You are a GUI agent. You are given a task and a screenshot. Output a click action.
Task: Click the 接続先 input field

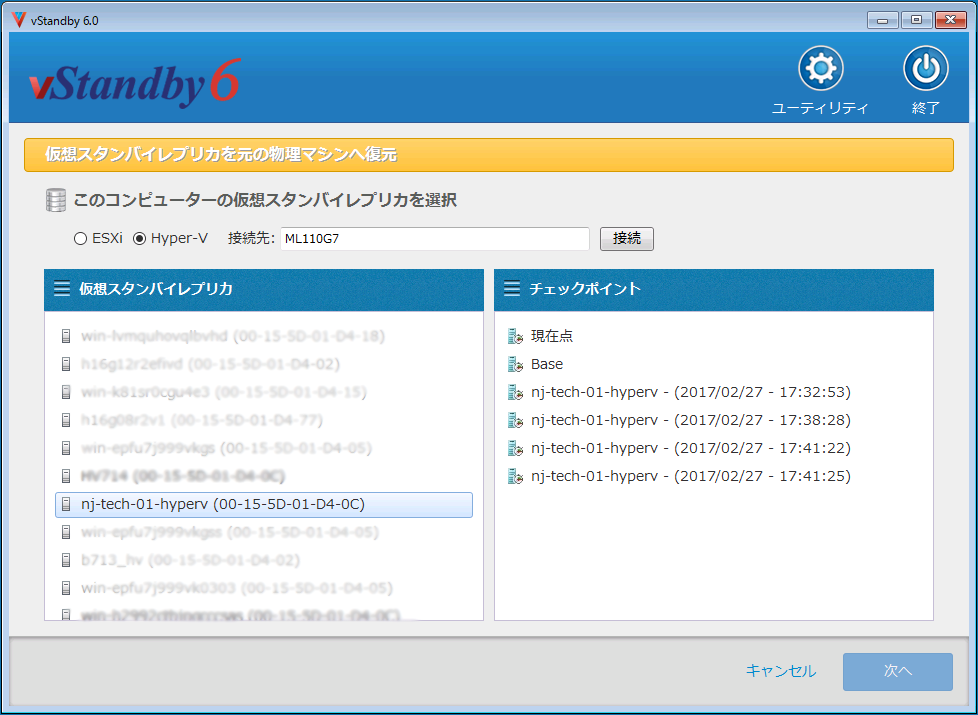click(433, 239)
